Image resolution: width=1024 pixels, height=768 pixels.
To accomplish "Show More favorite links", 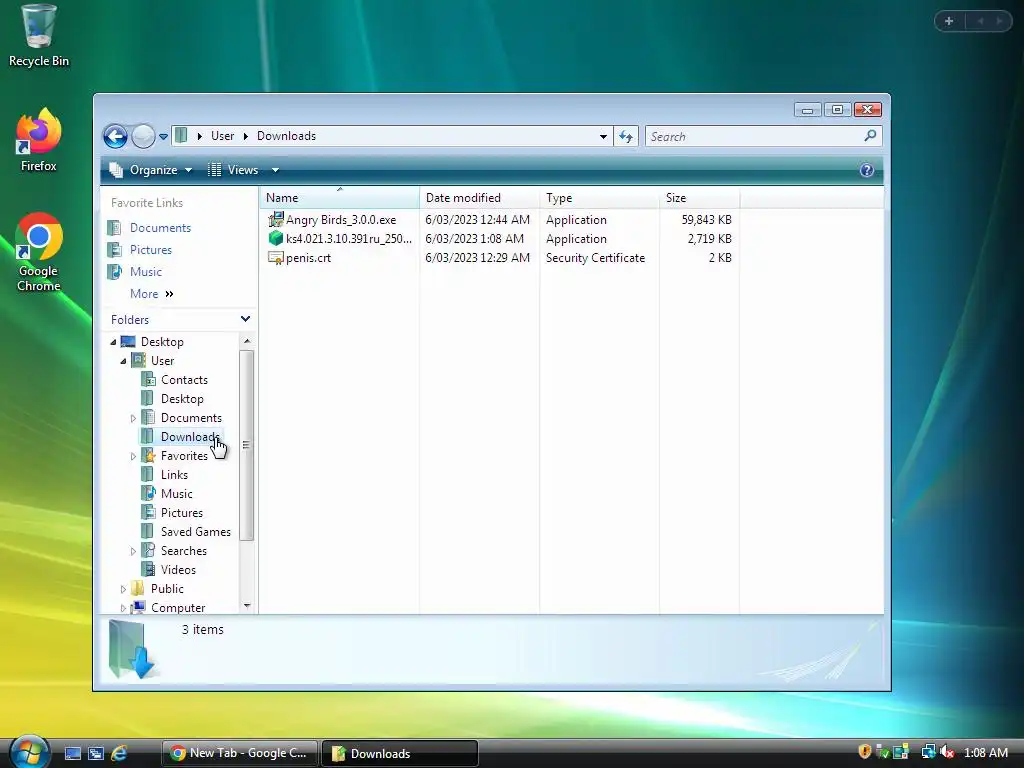I will (152, 294).
